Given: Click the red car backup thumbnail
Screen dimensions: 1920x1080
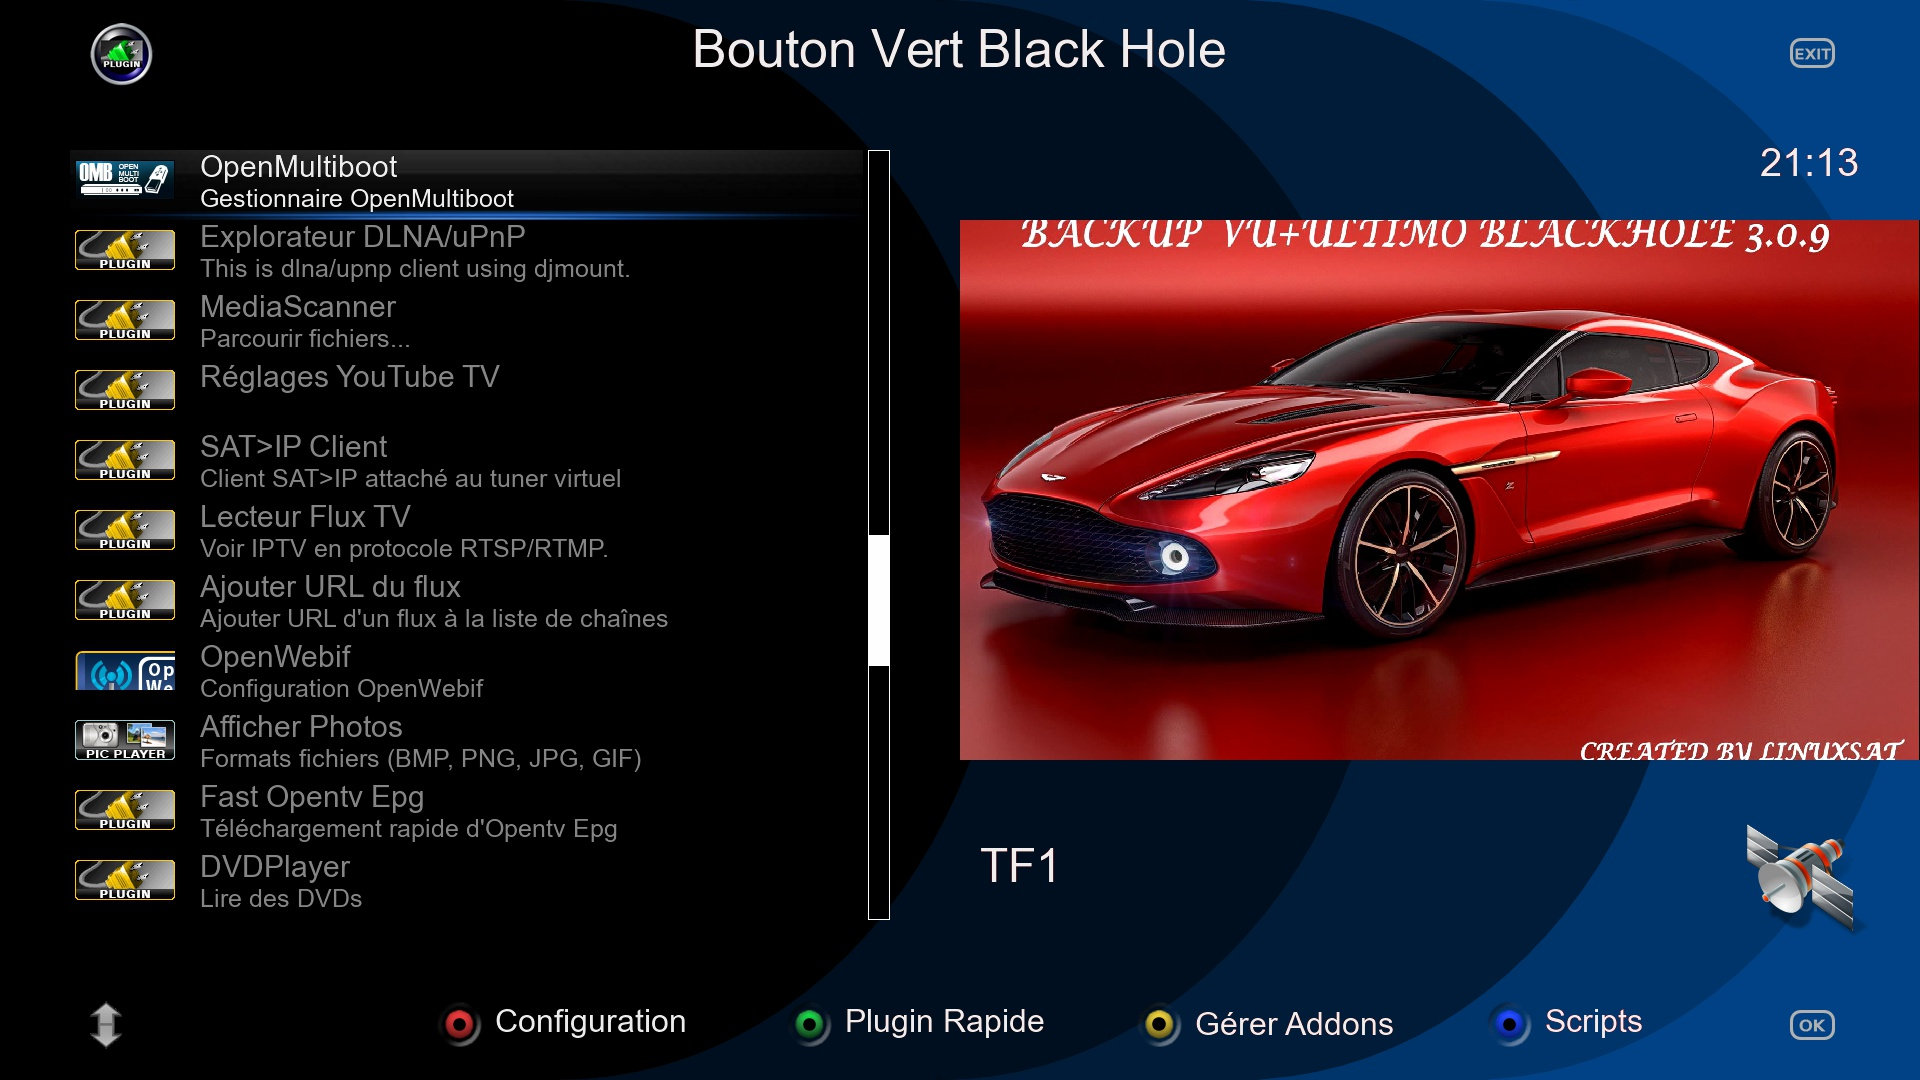Looking at the screenshot, I should click(1438, 490).
